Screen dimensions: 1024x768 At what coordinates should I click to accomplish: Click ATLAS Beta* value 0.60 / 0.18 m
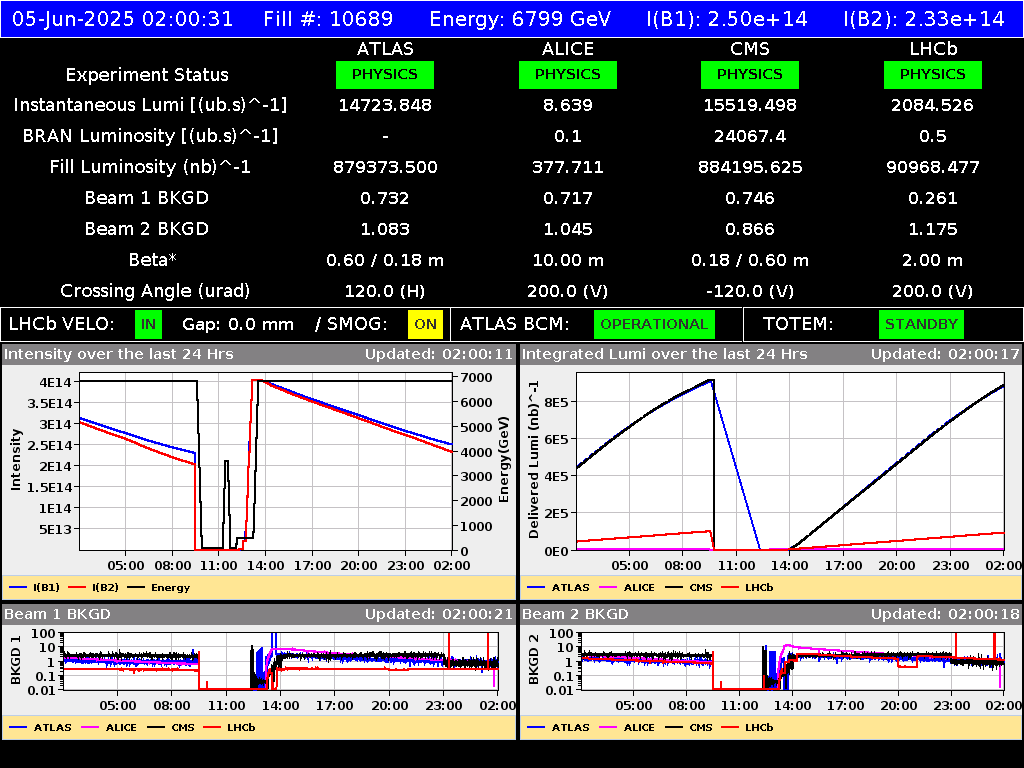pyautogui.click(x=385, y=260)
